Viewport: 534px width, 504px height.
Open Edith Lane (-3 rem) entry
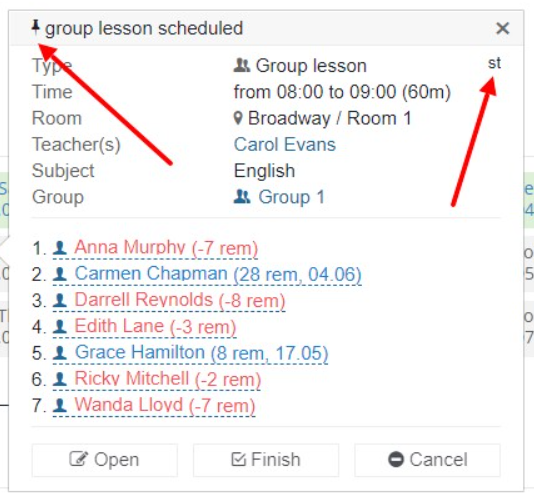pos(155,326)
